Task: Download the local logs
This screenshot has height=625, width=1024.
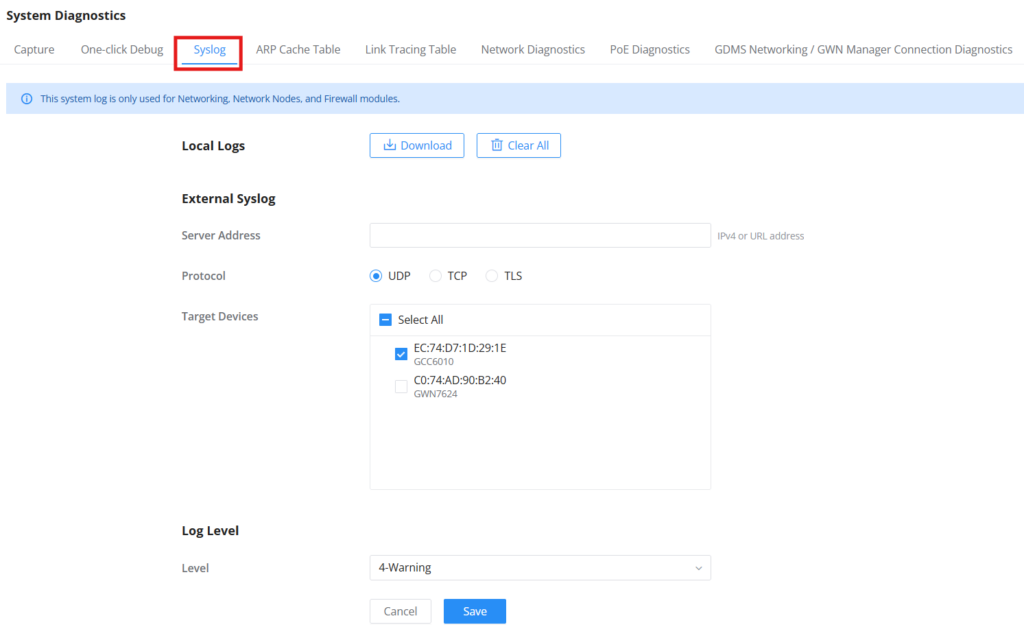Action: 417,146
